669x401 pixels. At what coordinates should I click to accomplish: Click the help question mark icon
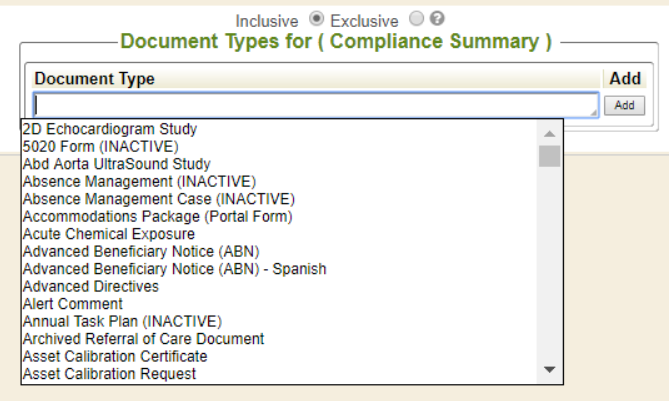437,20
